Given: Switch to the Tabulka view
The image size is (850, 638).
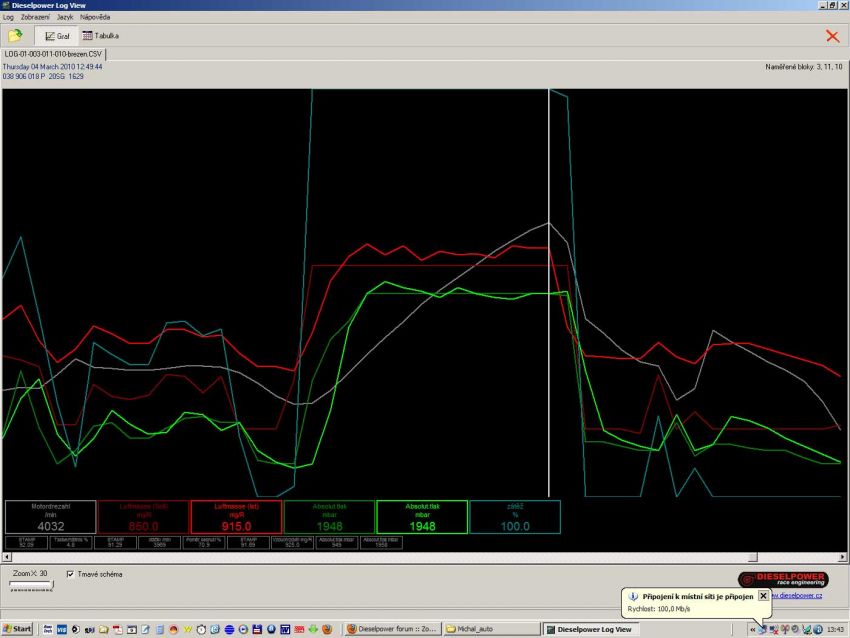Looking at the screenshot, I should (101, 36).
